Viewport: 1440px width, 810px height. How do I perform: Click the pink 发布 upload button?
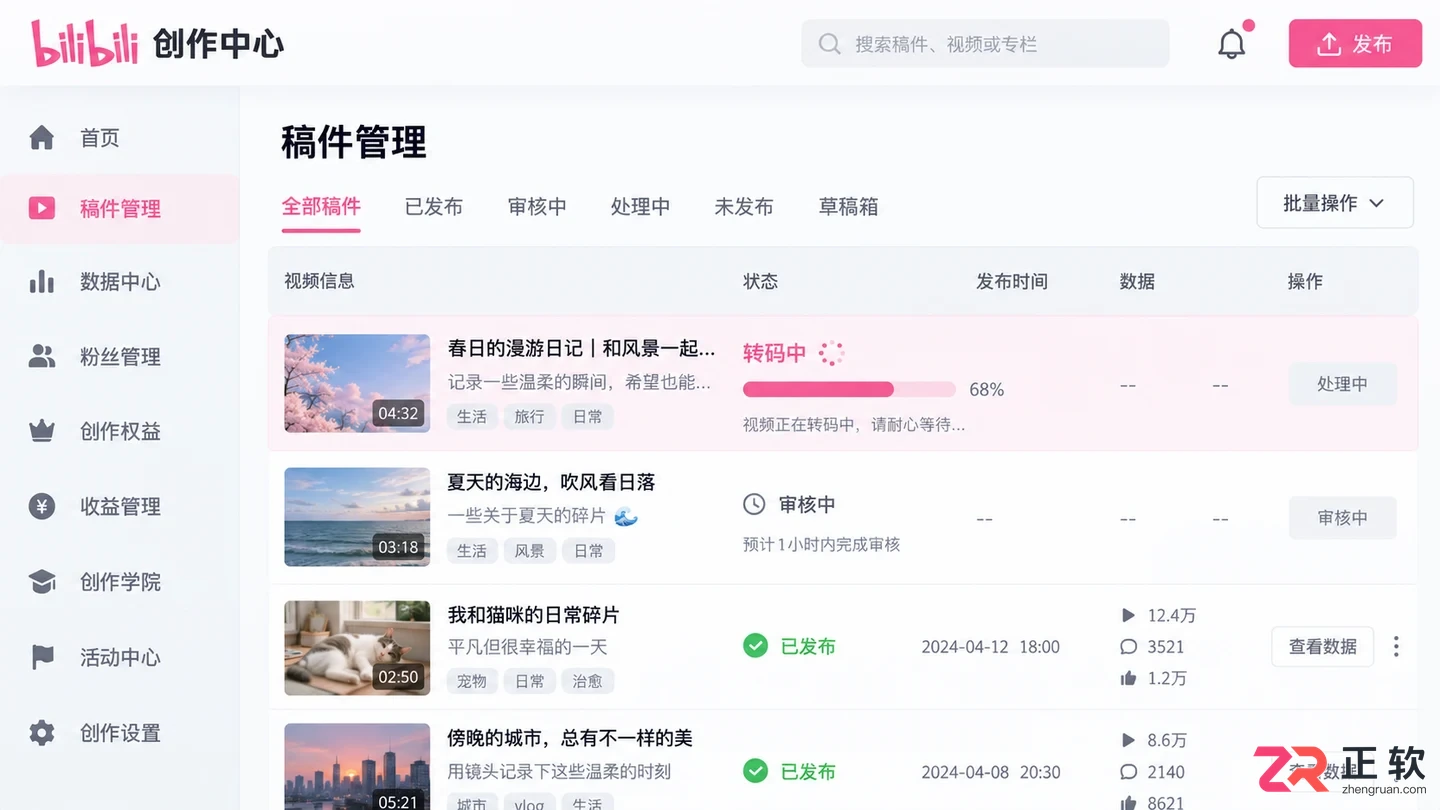[1355, 44]
